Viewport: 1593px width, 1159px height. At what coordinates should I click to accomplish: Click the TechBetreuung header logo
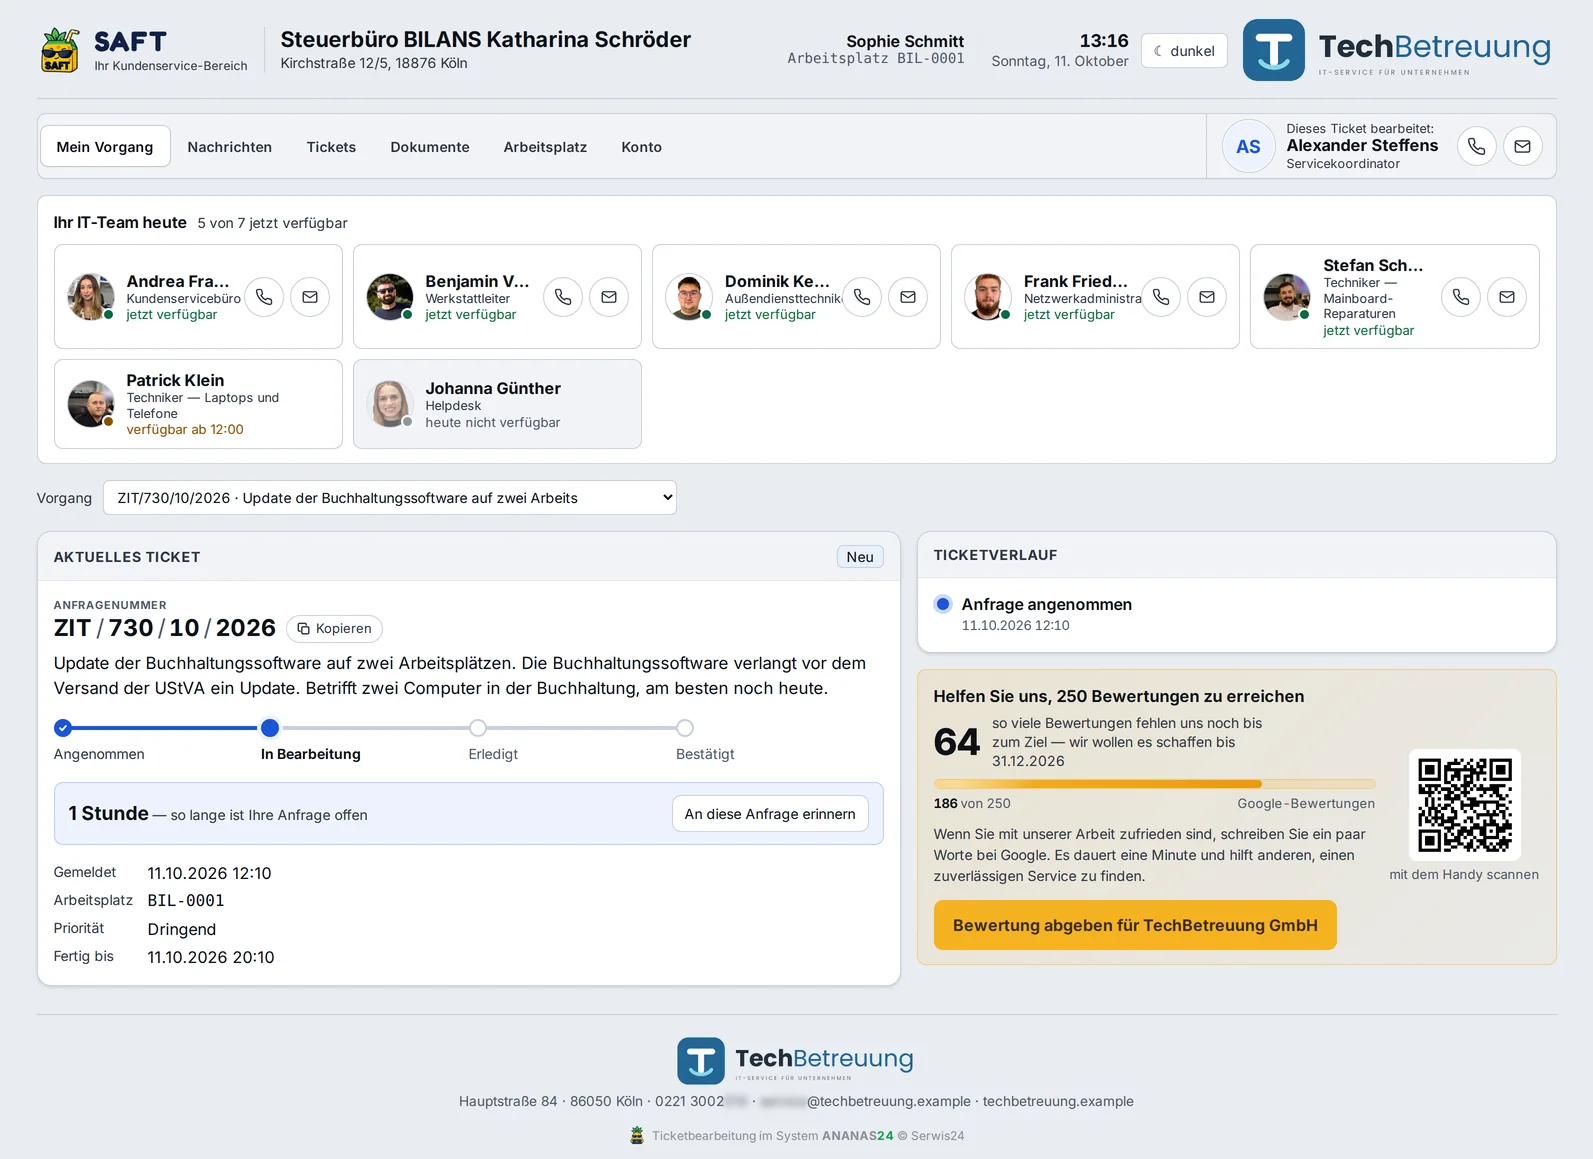[x=1397, y=50]
